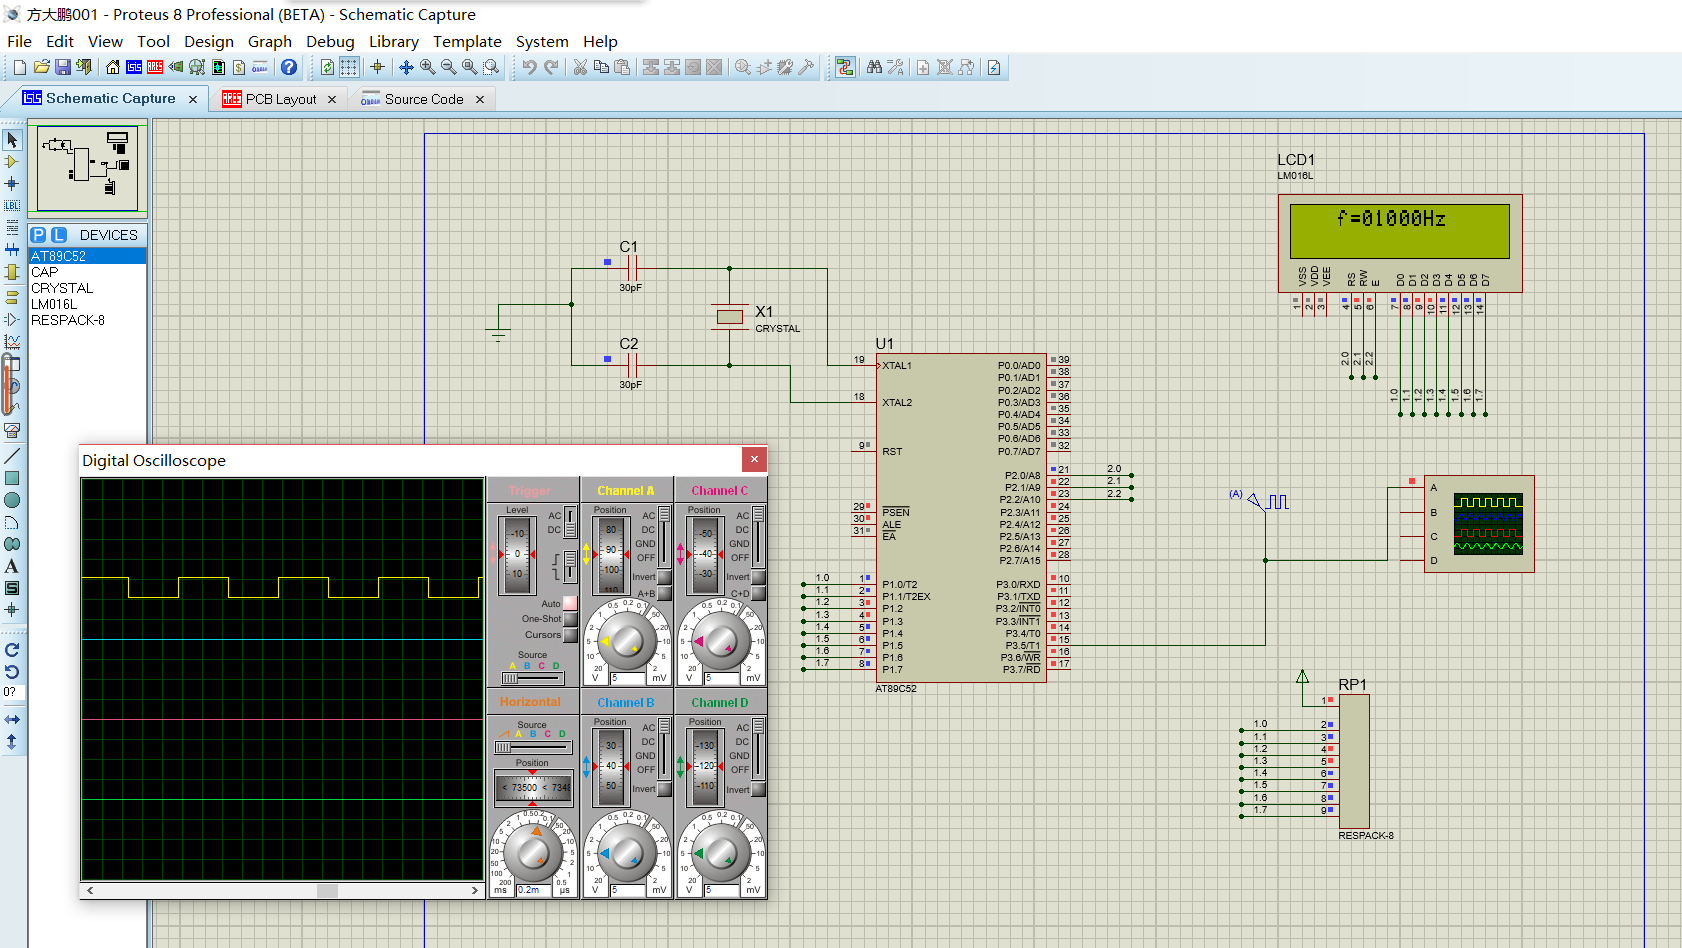
Task: Select 2D Graphics Circle tool
Action: coord(12,500)
